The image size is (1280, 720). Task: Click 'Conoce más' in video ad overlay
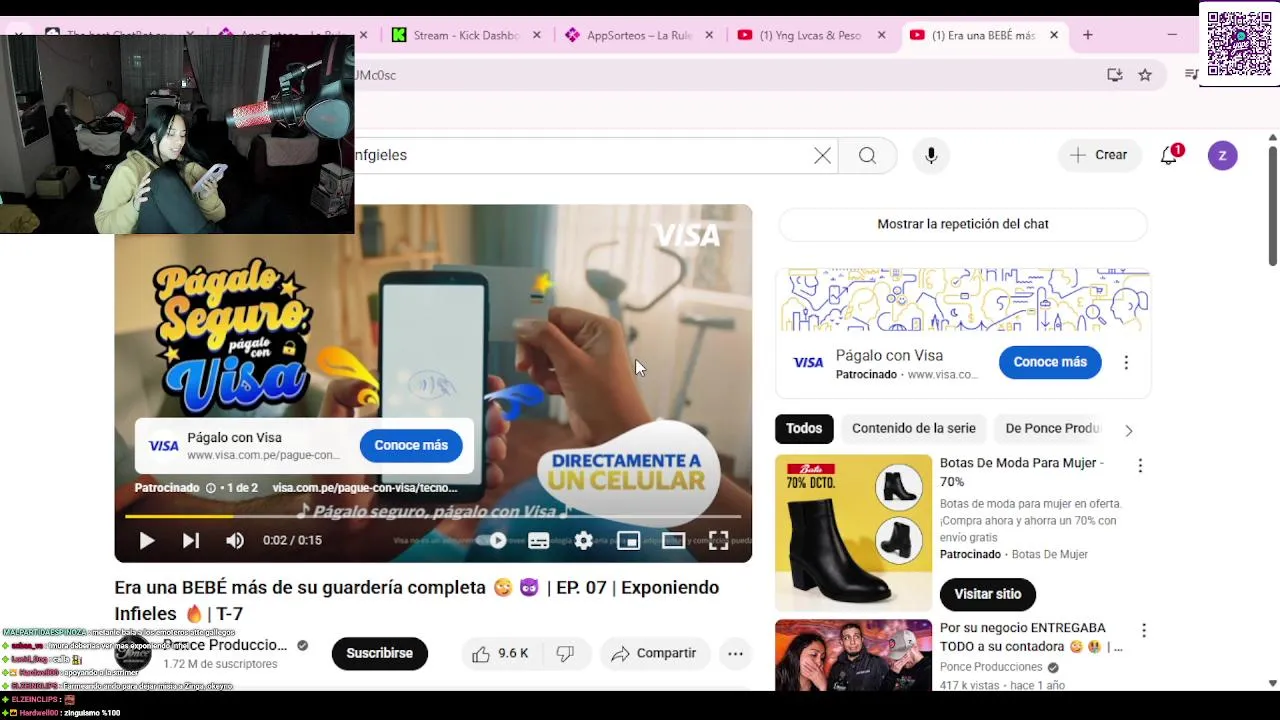tap(411, 445)
